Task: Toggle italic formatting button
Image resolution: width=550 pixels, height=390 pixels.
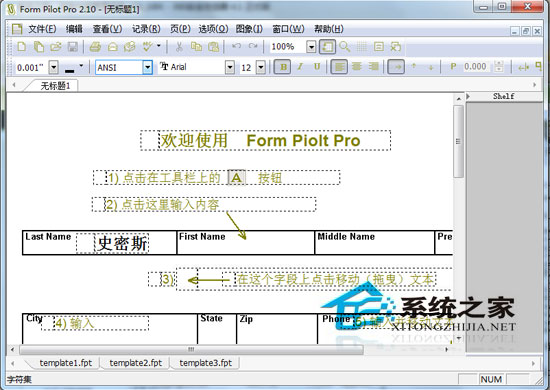Action: 300,66
